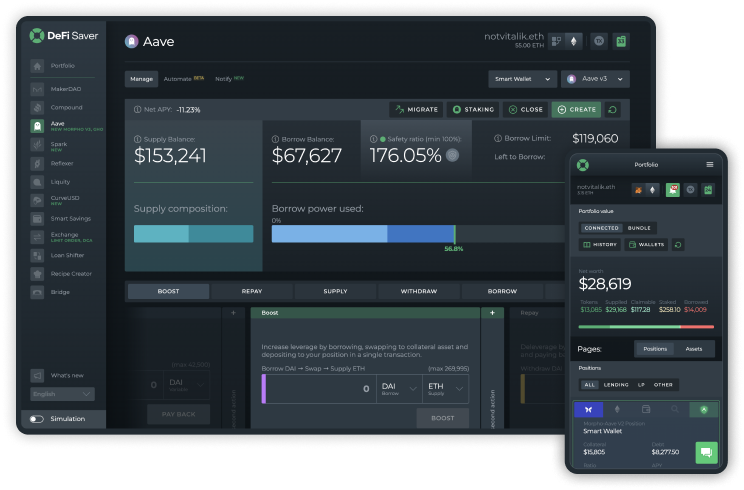
Task: Select the Aave sidebar icon
Action: (x=37, y=126)
